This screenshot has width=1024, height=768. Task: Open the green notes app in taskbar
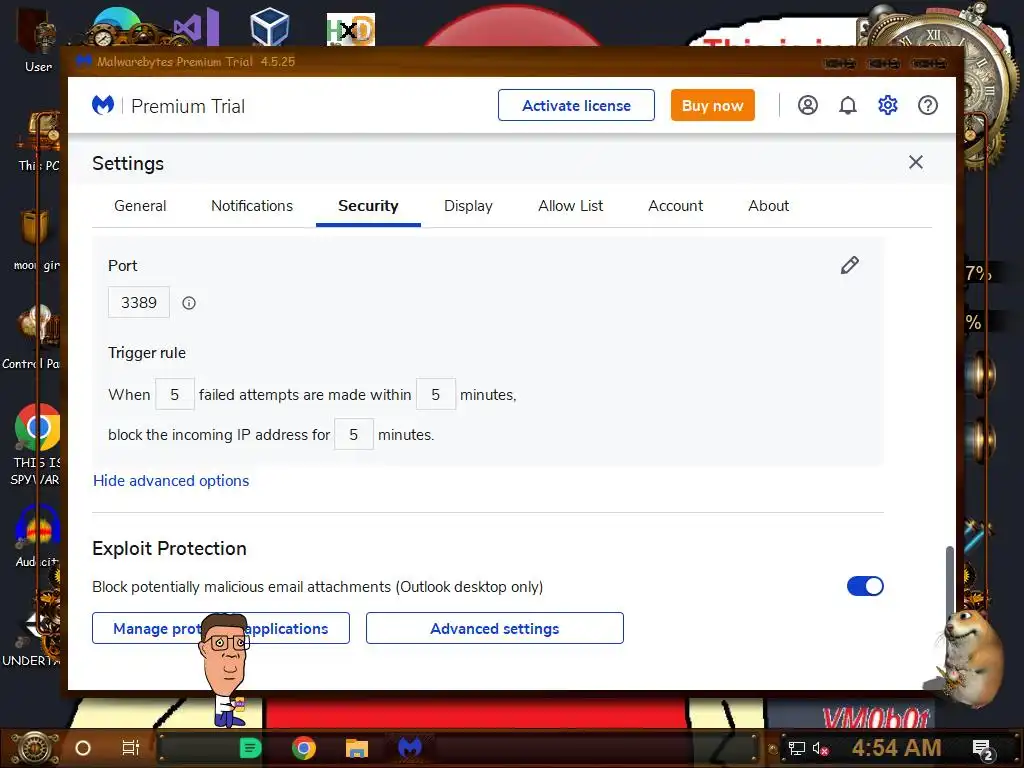pyautogui.click(x=250, y=748)
